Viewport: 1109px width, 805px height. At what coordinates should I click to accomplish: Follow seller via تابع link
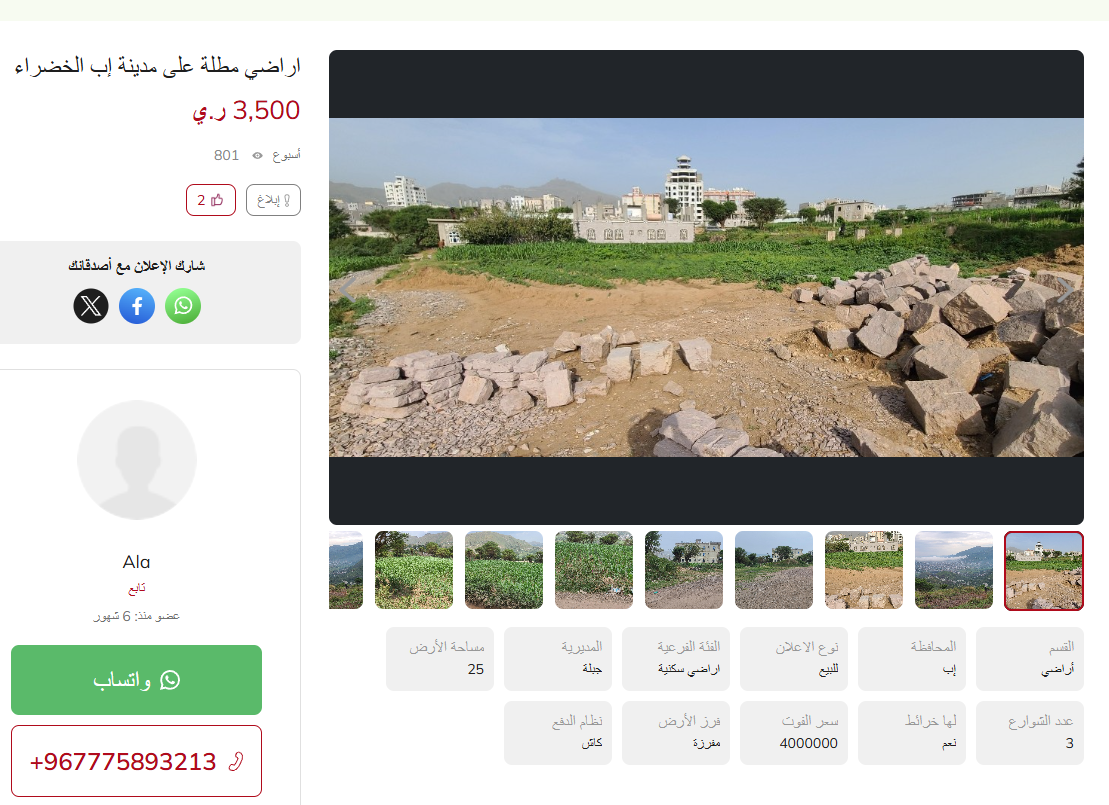click(137, 588)
